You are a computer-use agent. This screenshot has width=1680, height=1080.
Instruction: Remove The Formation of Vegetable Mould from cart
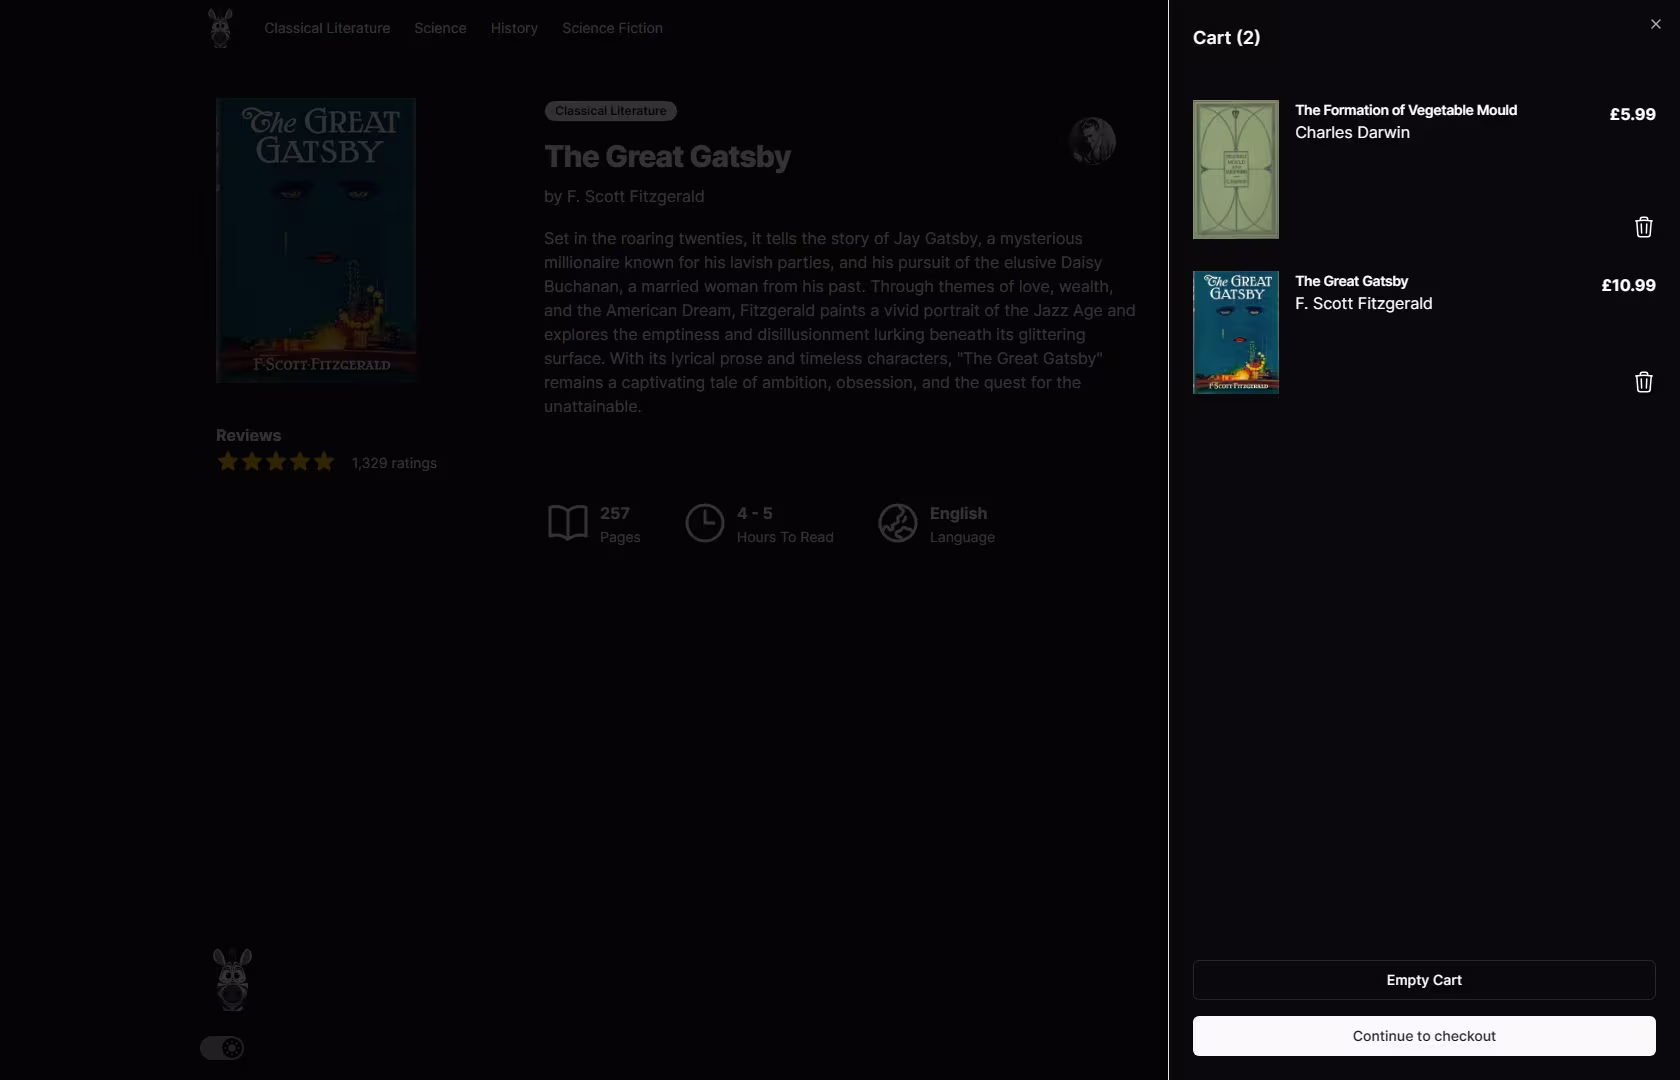tap(1643, 227)
